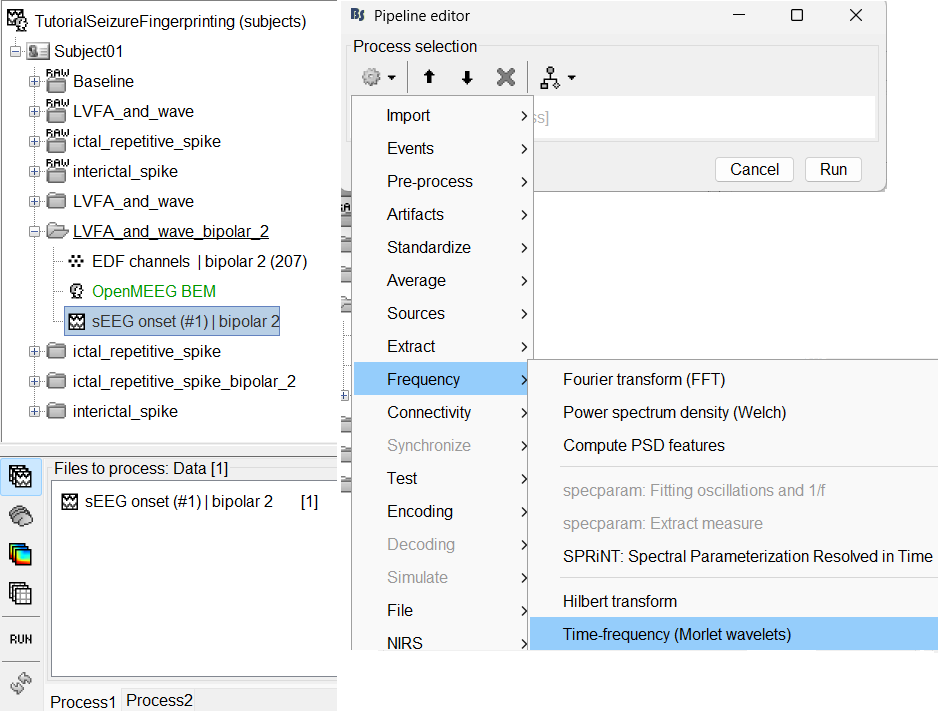Collapse the LVFA_and_wave_bipolar_2 folder
Viewport: 938px width, 711px height.
35,232
